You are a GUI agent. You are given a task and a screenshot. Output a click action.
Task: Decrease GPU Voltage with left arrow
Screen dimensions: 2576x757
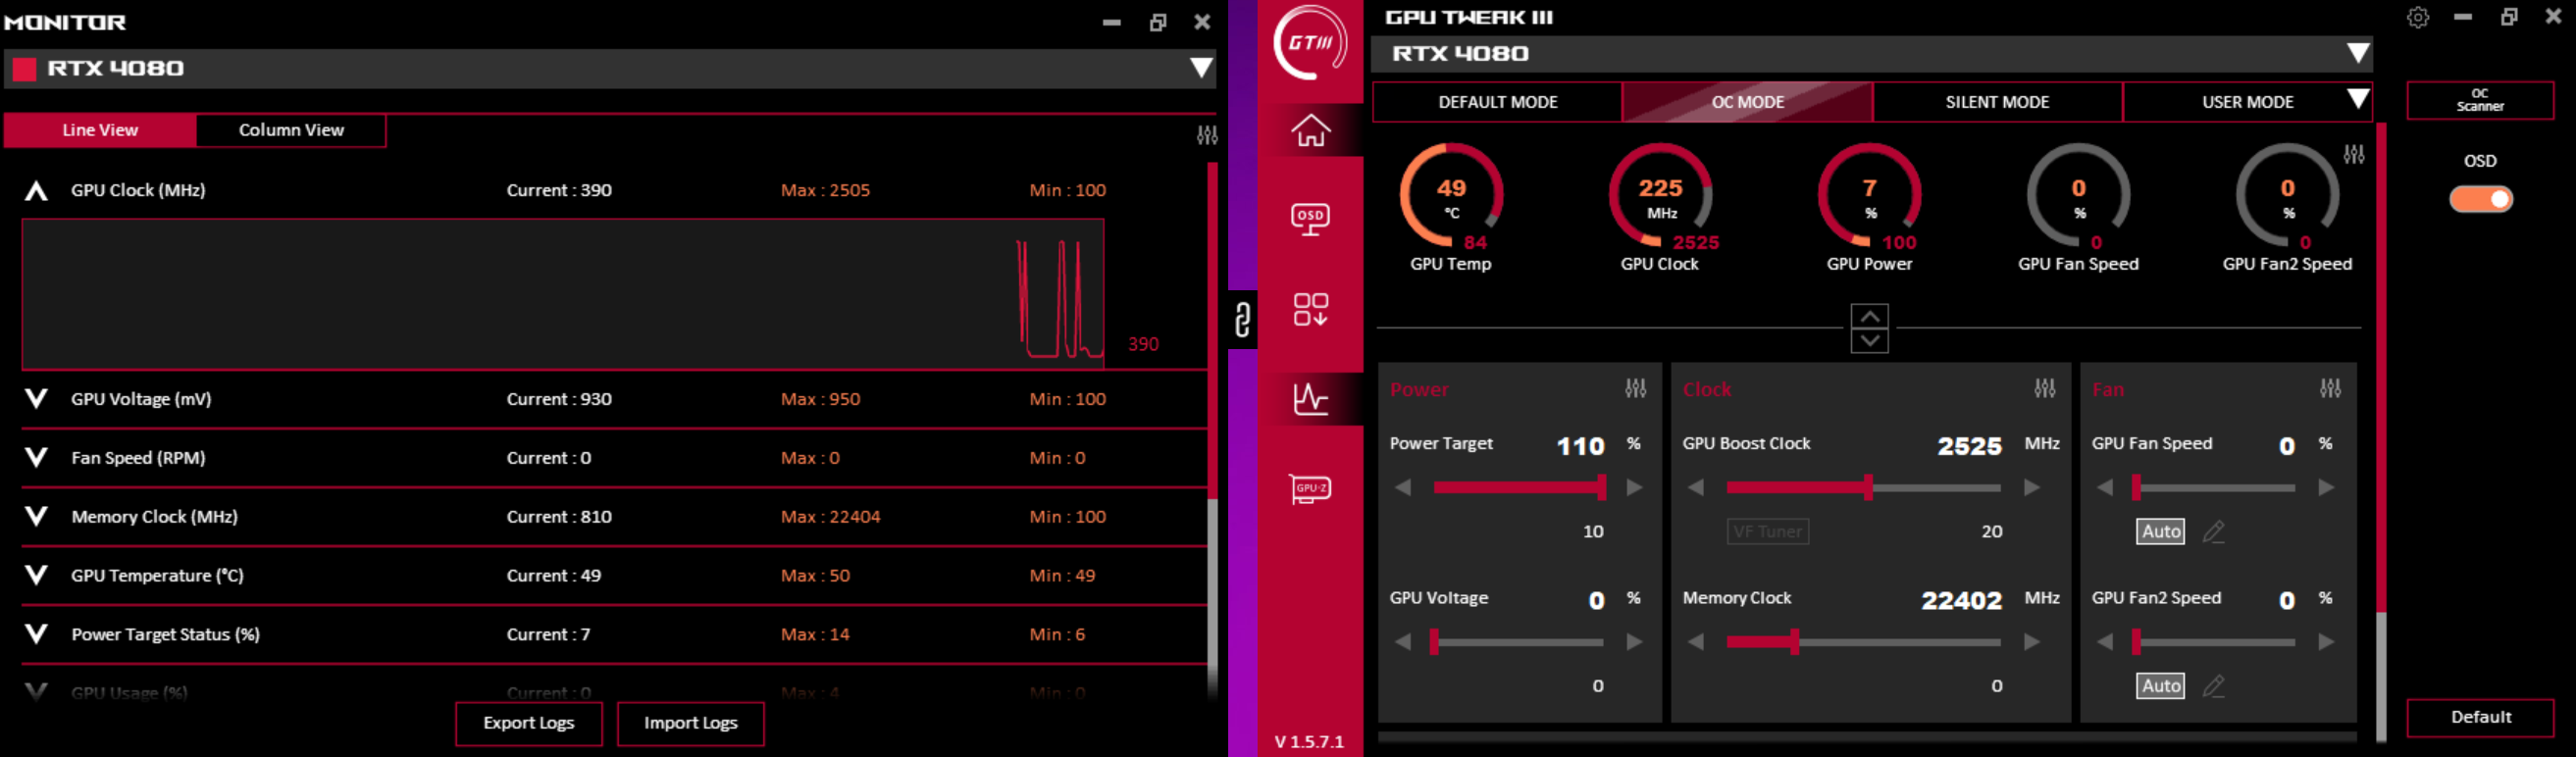point(1403,642)
